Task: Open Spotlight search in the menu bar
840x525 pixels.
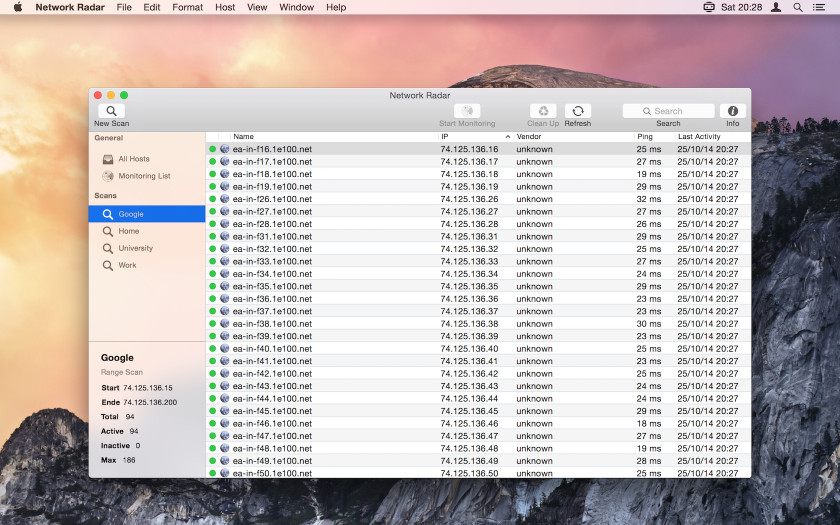Action: tap(798, 7)
